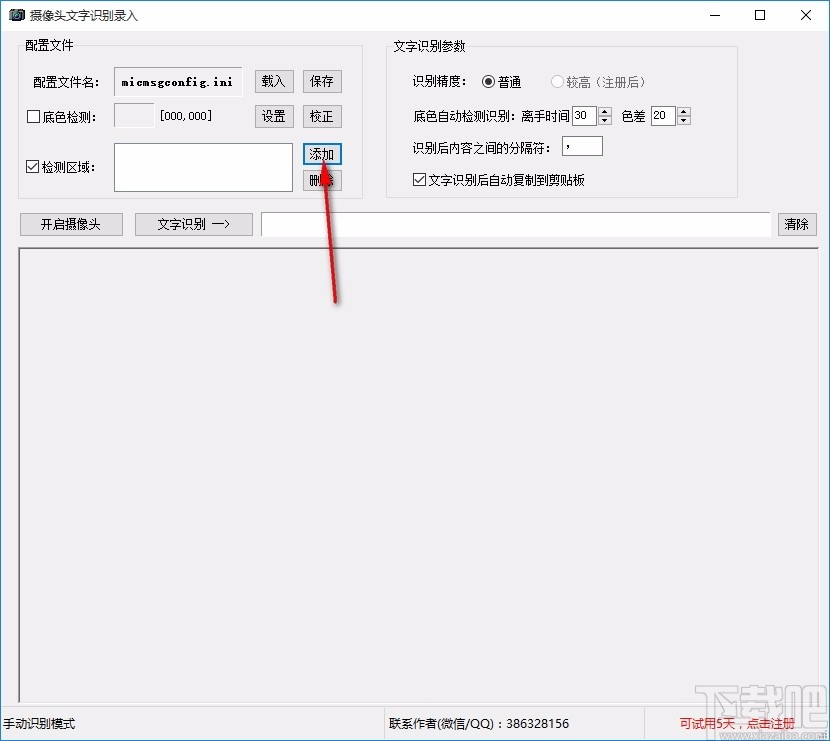This screenshot has height=741, width=830.
Task: Click the 添加 button to add detection region
Action: 322,154
